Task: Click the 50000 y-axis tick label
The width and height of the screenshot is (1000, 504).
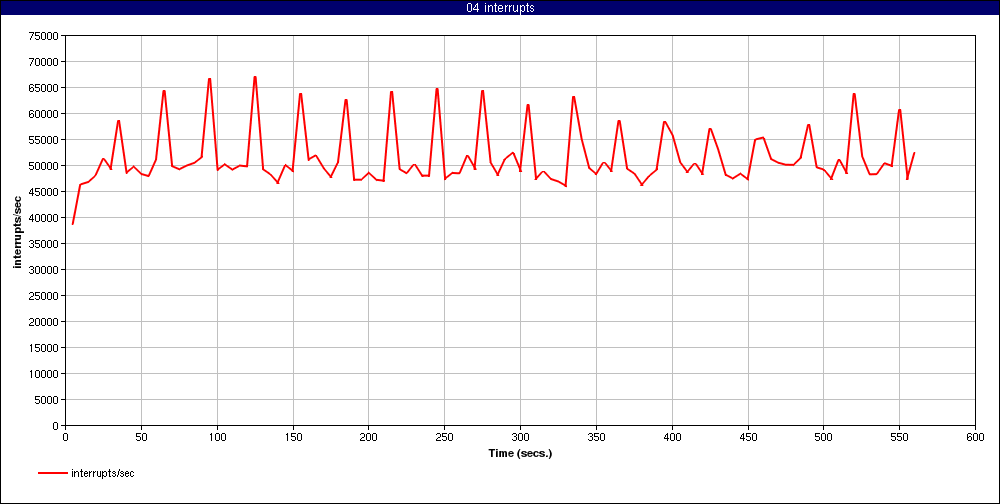Action: click(x=44, y=166)
